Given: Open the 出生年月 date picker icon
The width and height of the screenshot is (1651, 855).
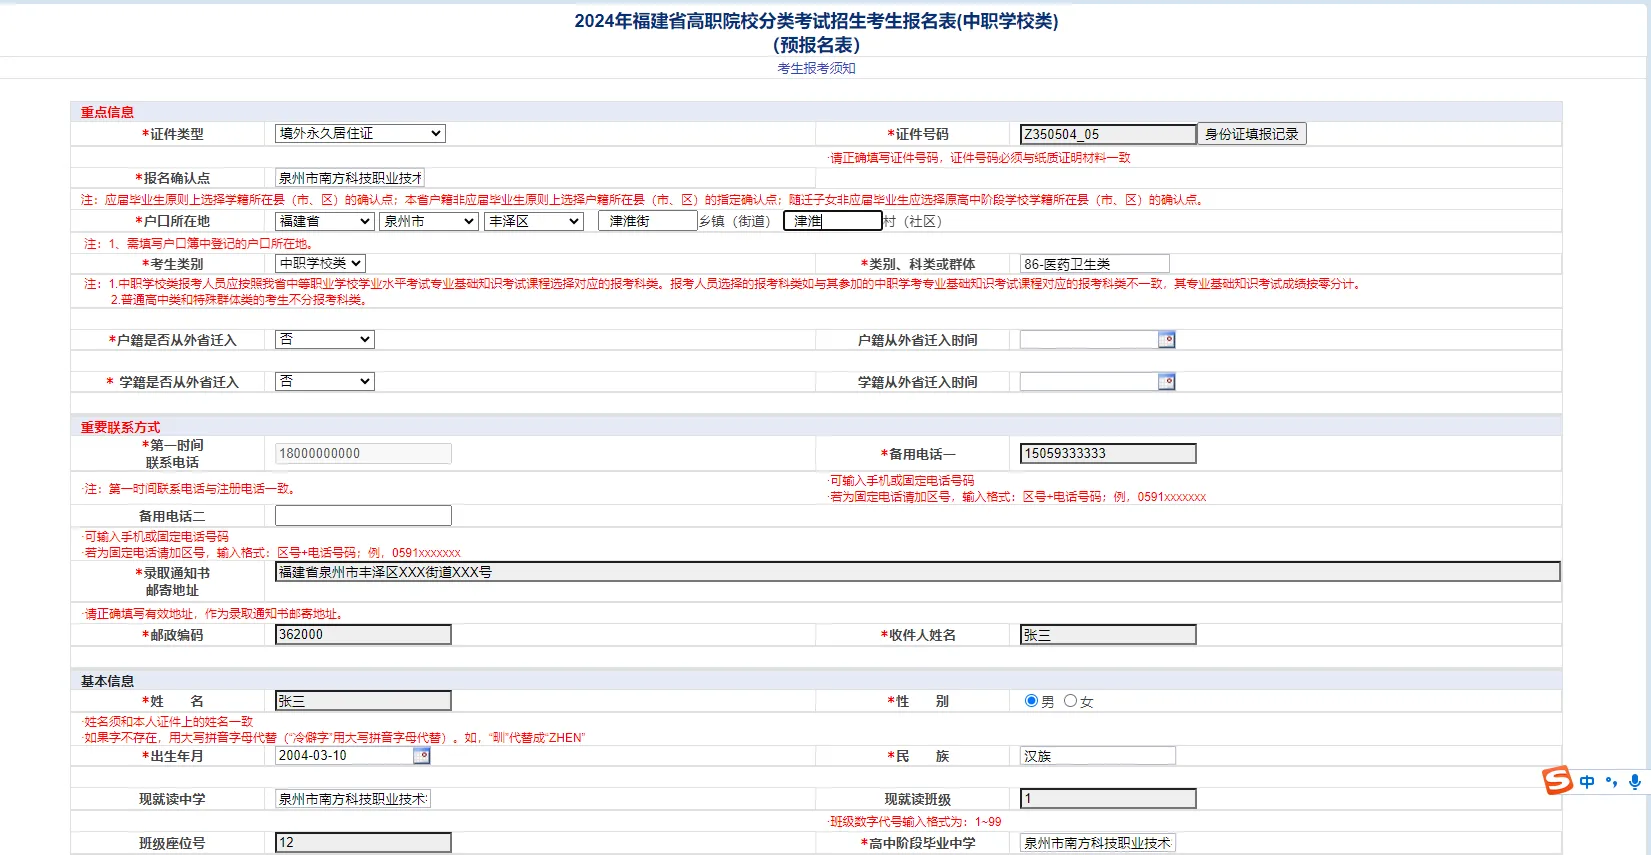Looking at the screenshot, I should [422, 756].
